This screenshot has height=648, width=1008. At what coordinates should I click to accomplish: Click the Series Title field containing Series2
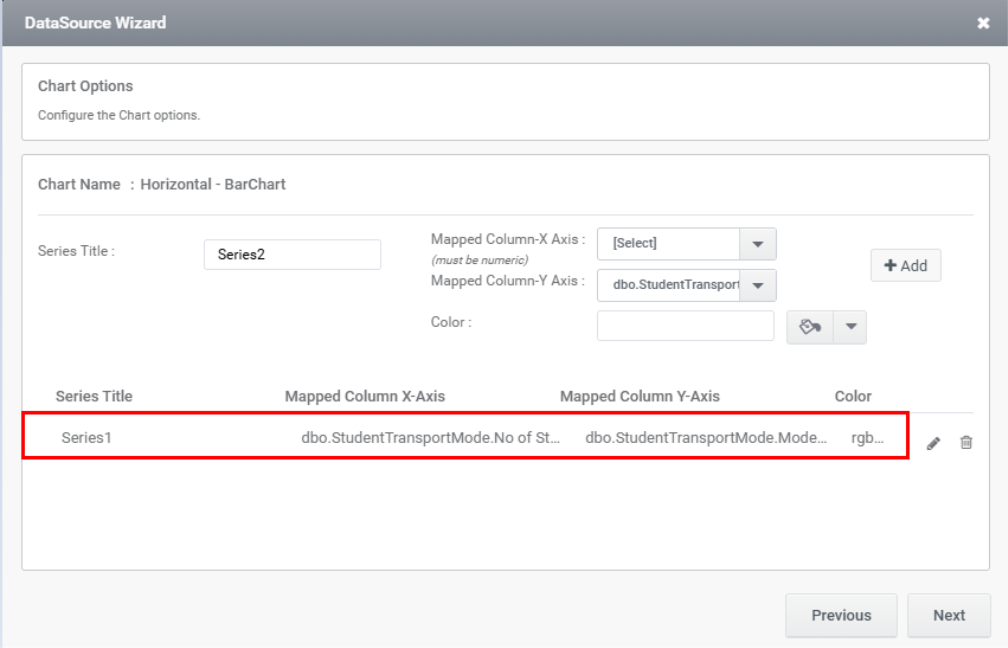[292, 255]
